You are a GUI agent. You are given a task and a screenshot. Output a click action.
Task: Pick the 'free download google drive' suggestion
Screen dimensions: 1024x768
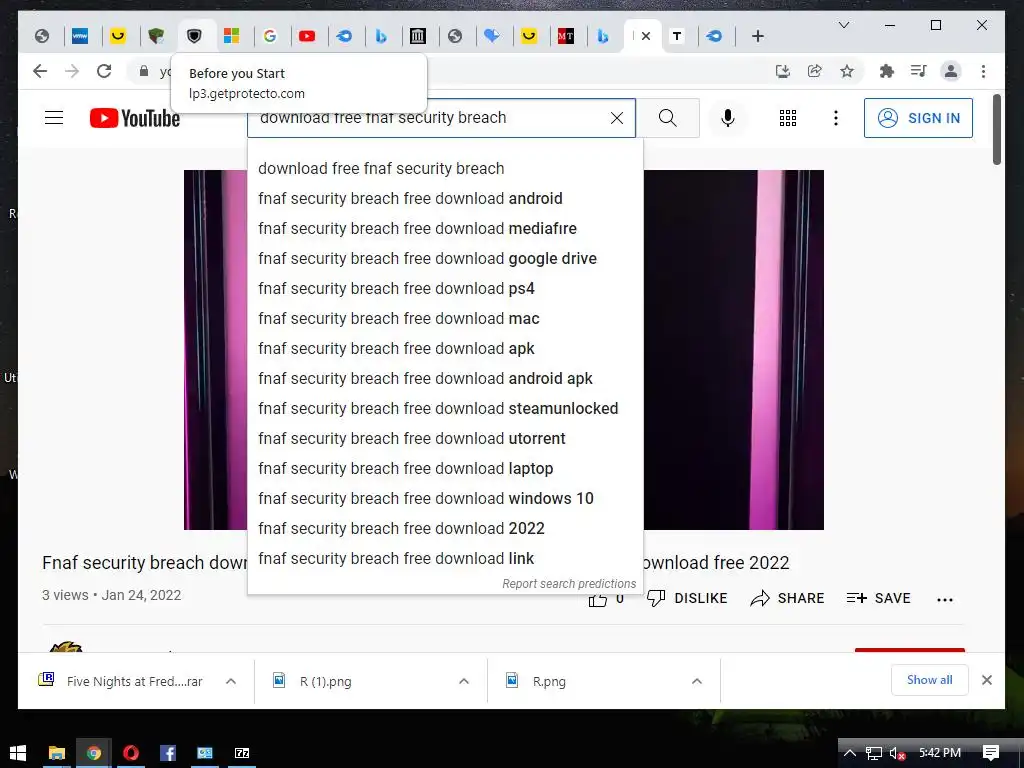click(x=445, y=259)
